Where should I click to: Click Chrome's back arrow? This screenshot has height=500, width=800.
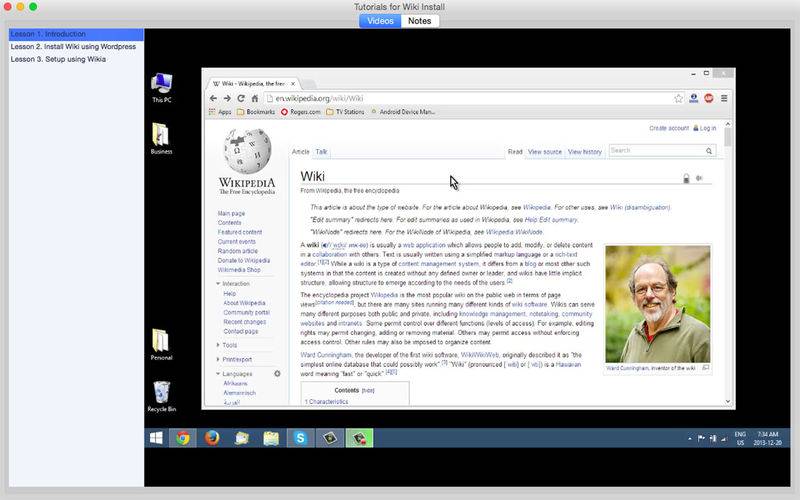(213, 98)
